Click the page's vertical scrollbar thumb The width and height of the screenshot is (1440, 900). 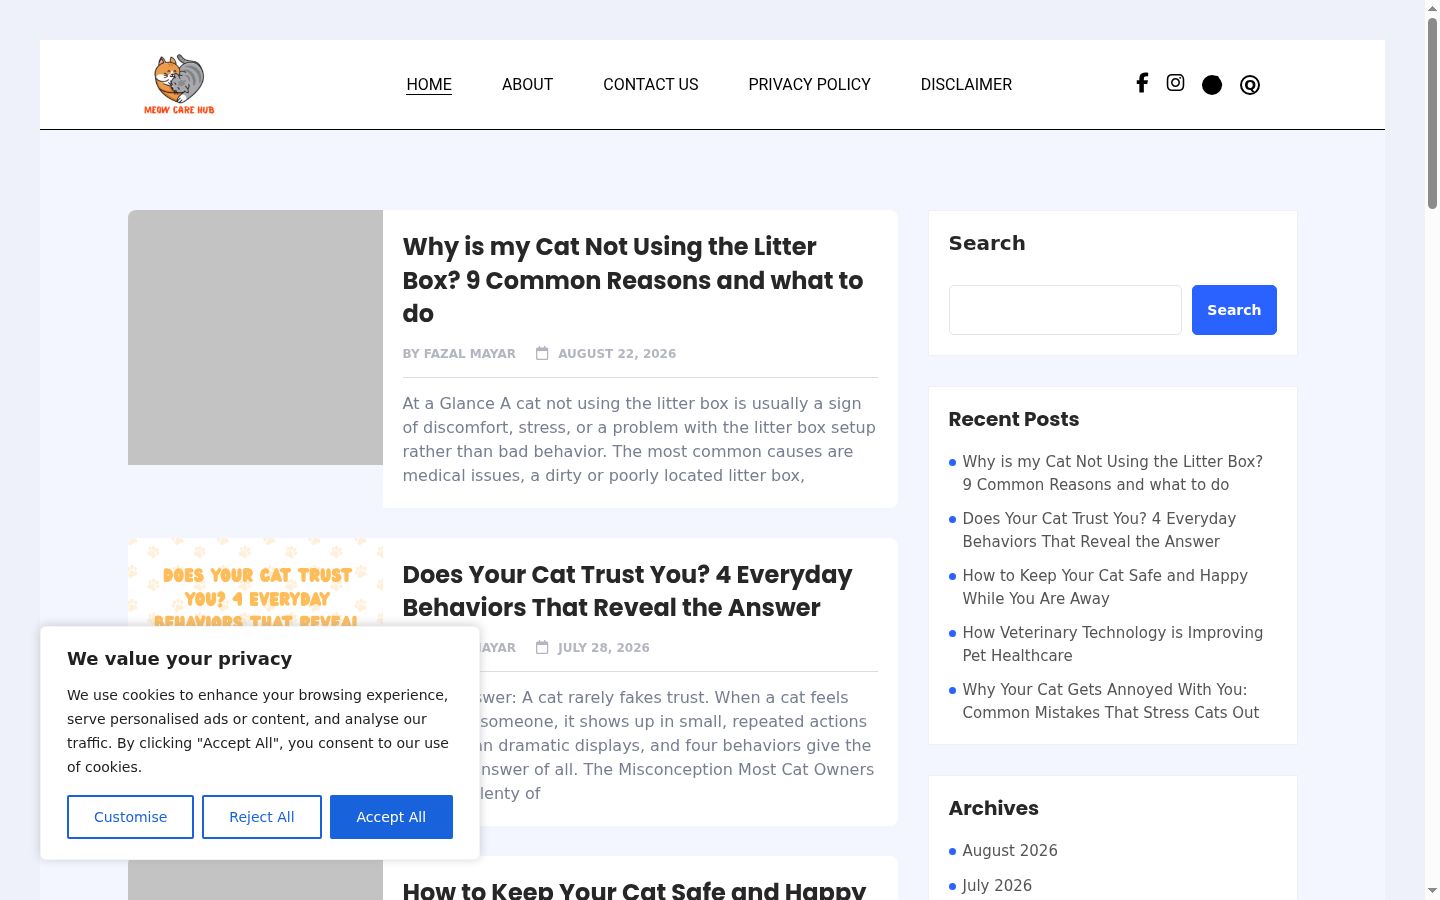tap(1432, 112)
